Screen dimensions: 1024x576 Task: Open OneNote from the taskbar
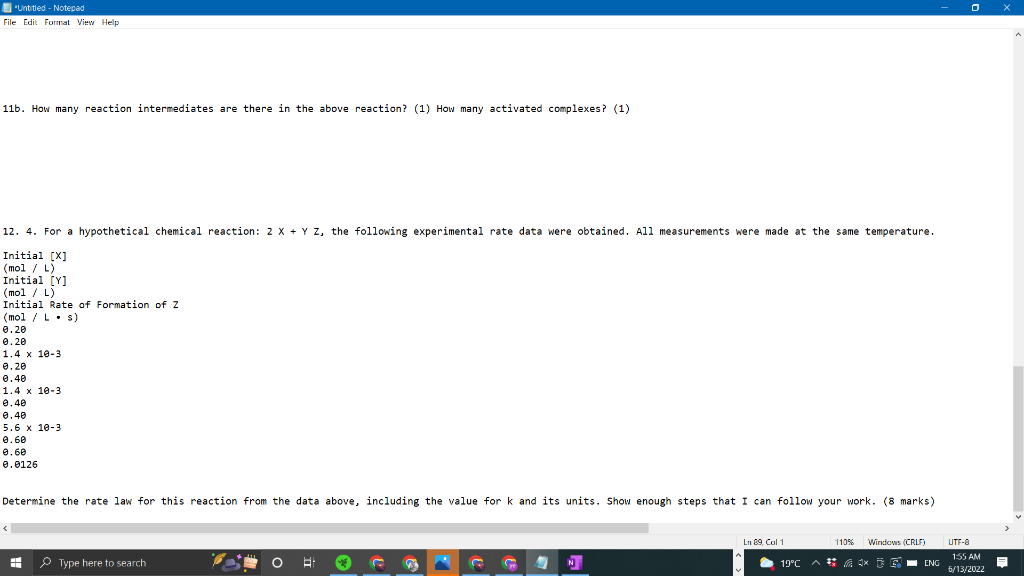click(x=573, y=562)
